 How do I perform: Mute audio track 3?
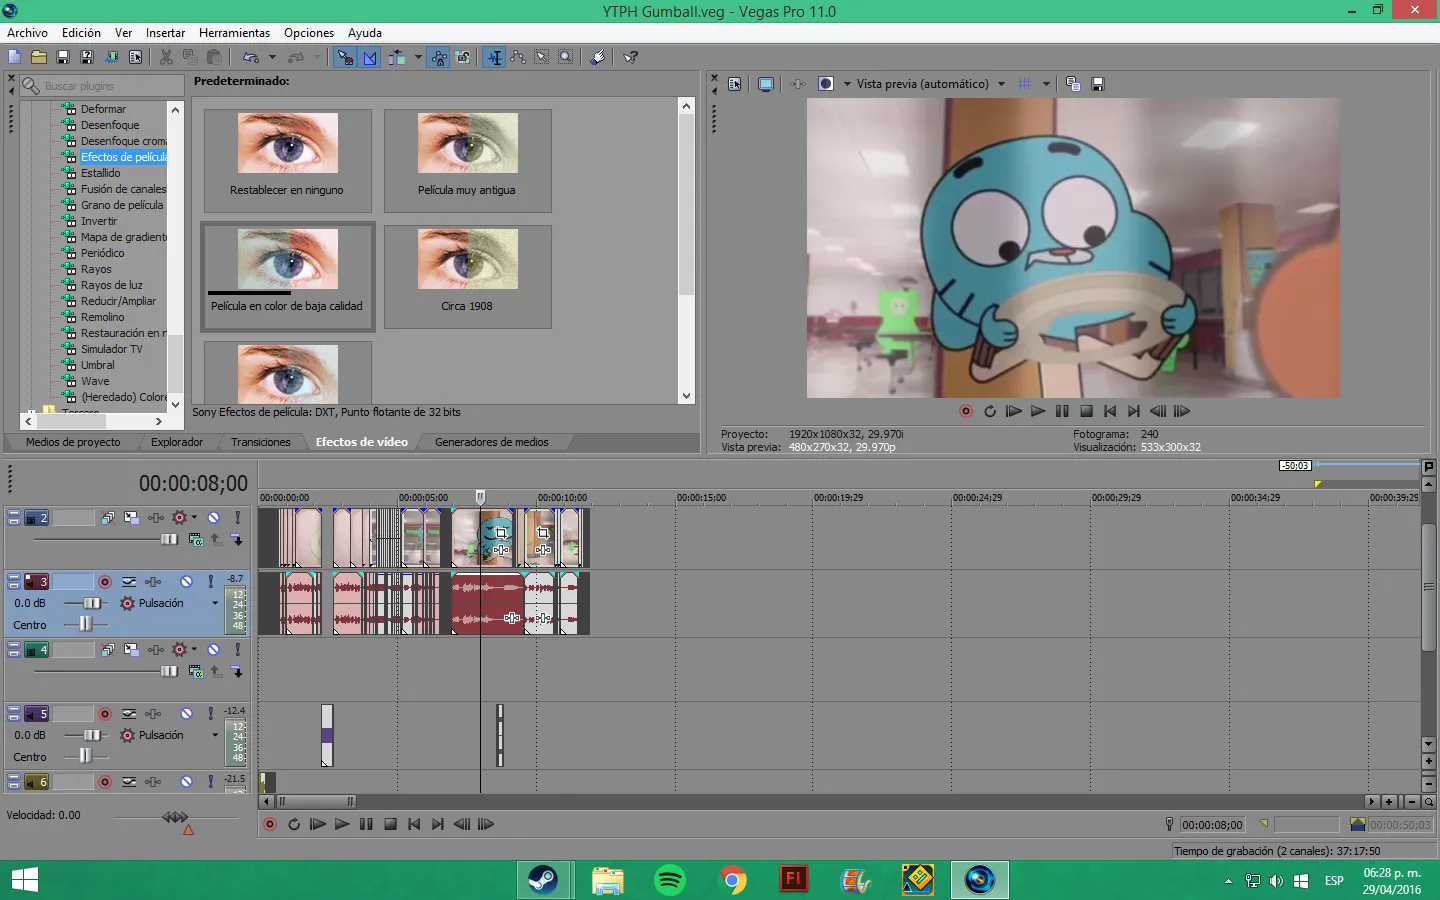pyautogui.click(x=186, y=582)
